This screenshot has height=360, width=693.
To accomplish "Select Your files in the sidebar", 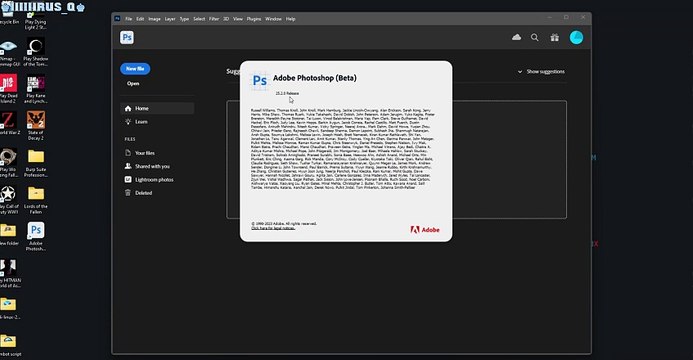I will tap(145, 153).
